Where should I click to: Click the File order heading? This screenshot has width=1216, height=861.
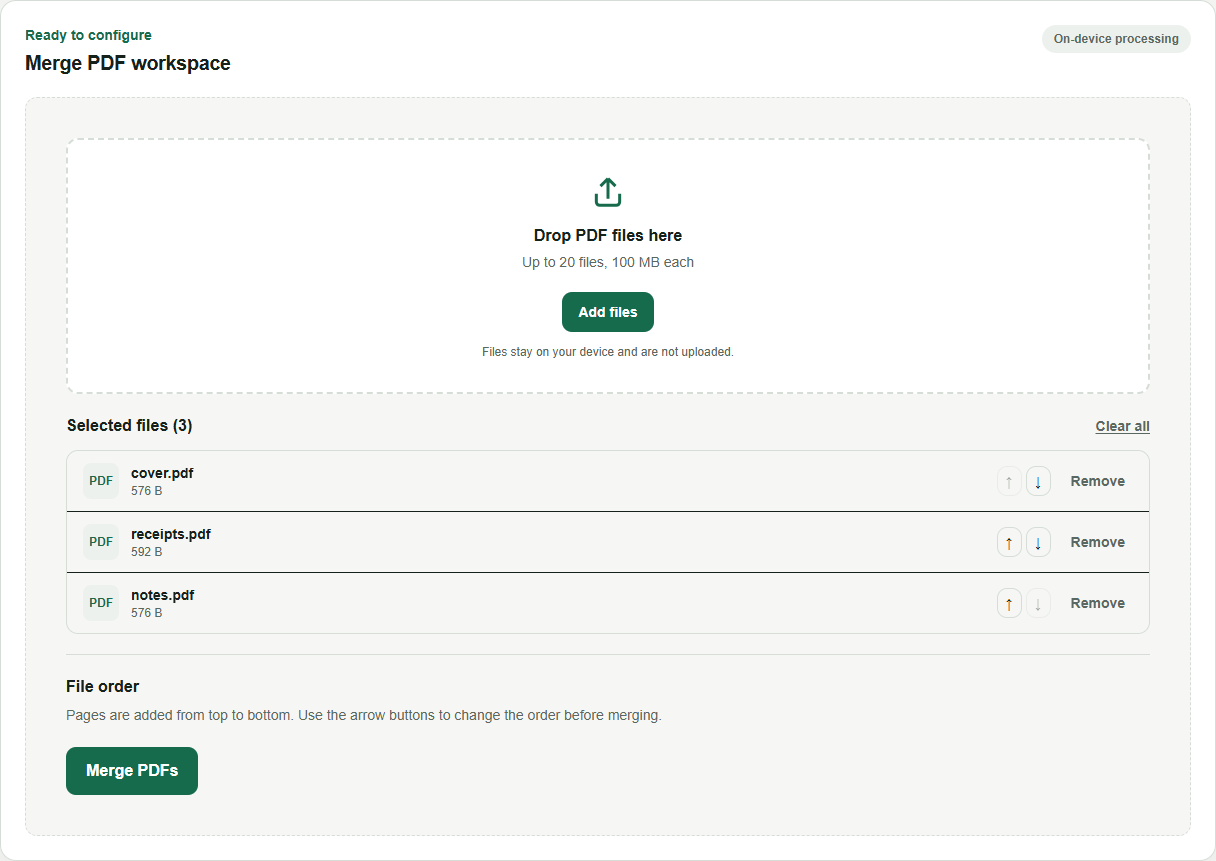coord(103,686)
